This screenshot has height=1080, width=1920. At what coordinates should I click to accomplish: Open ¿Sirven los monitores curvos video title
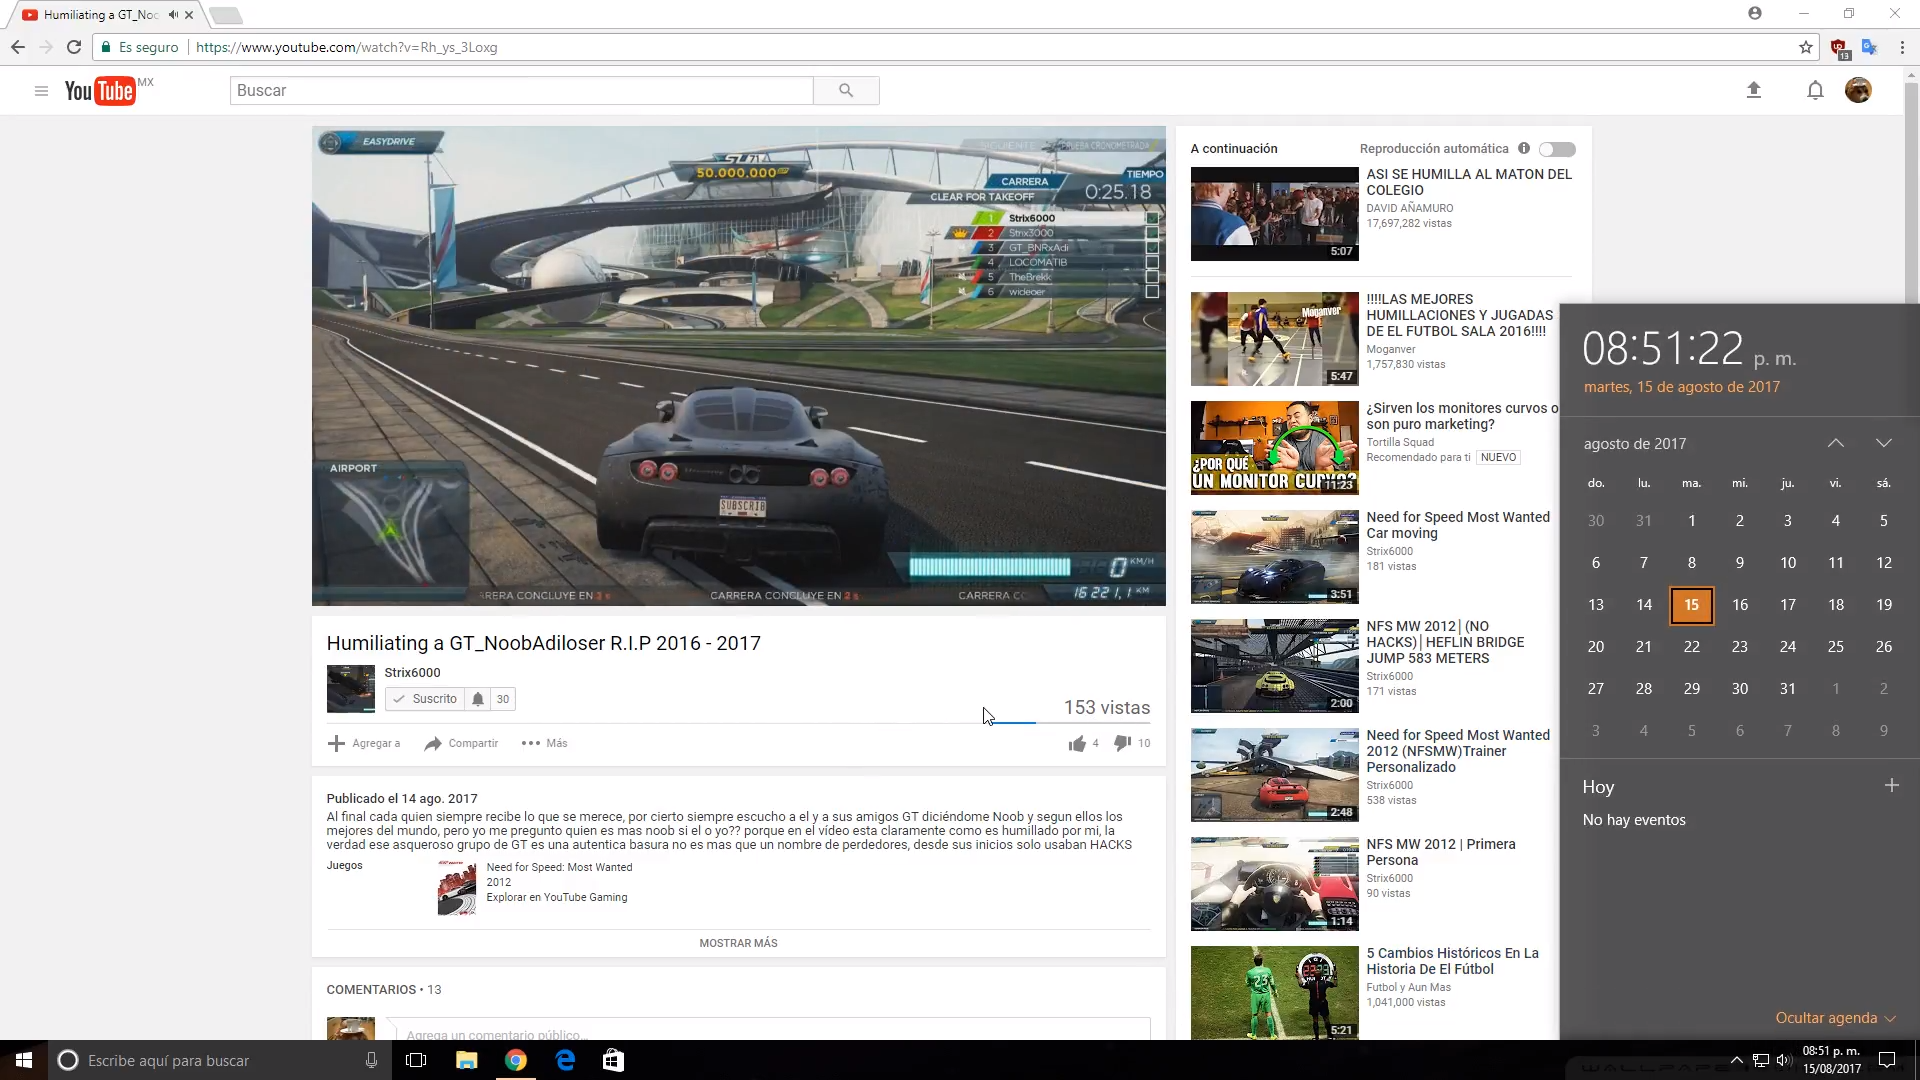1462,416
